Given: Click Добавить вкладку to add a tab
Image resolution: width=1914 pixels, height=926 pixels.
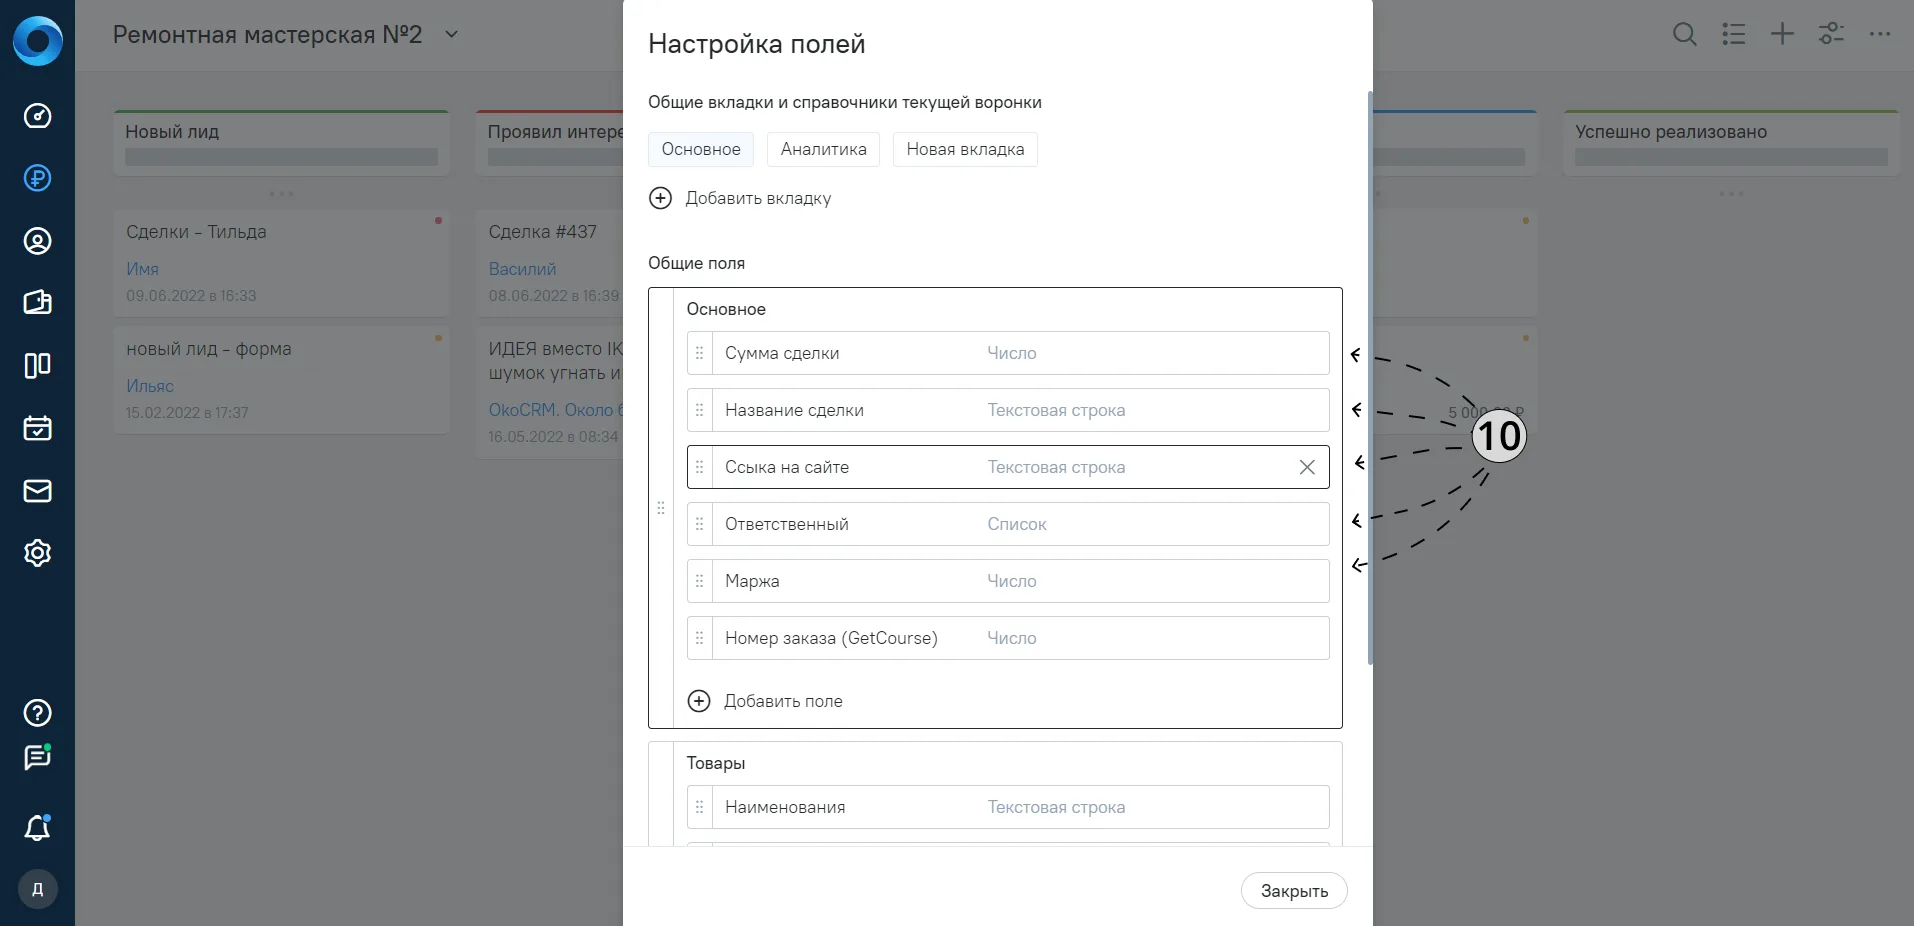Looking at the screenshot, I should [x=740, y=198].
